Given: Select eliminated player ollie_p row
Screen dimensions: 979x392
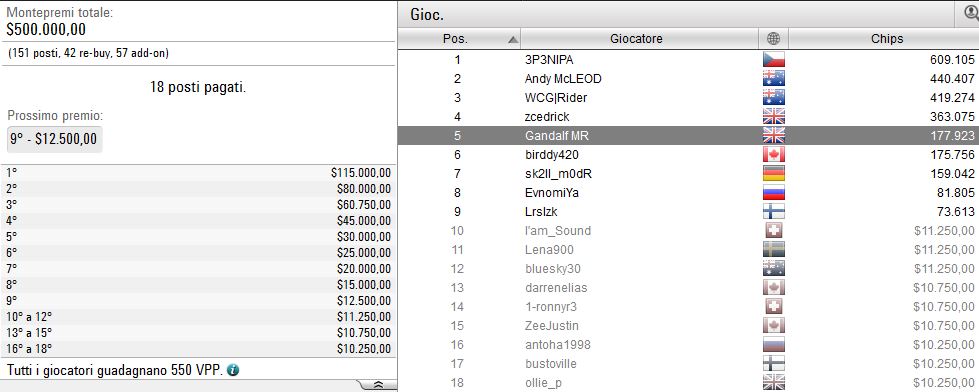Looking at the screenshot, I should click(x=688, y=383).
